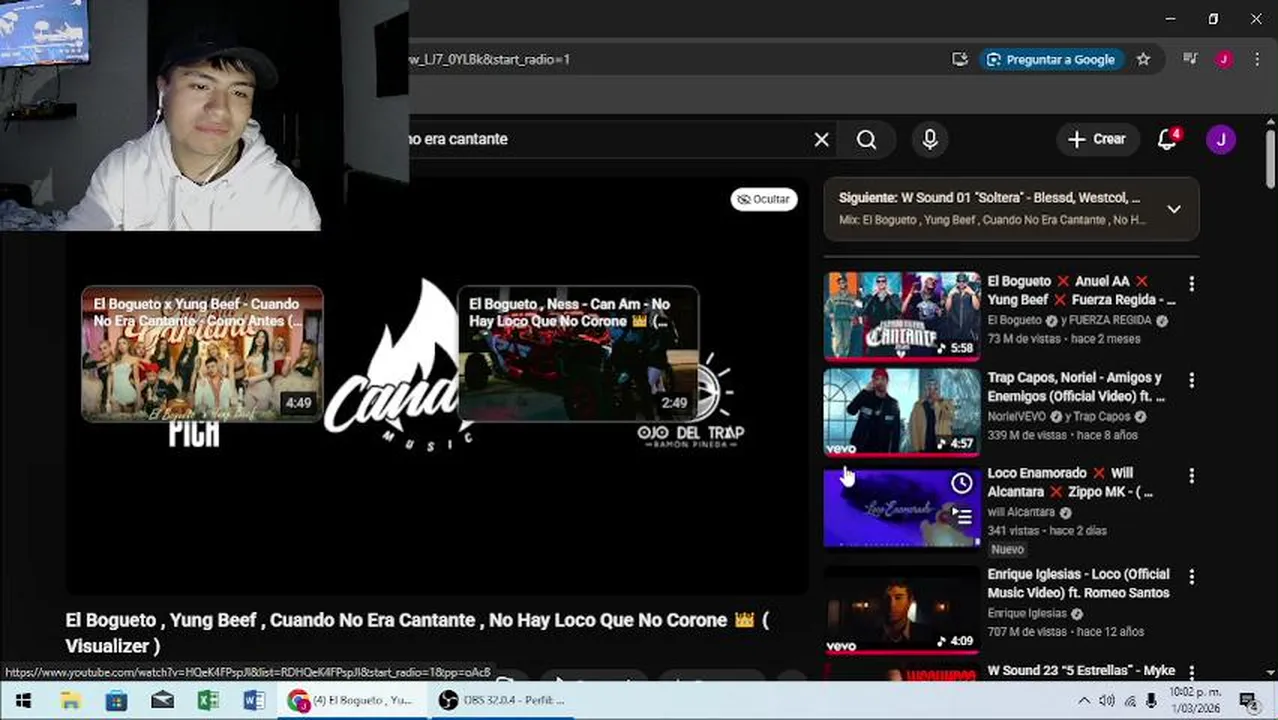This screenshot has height=720, width=1278.
Task: Switch to OBS 32.0.4 taskbar window
Action: [x=505, y=701]
